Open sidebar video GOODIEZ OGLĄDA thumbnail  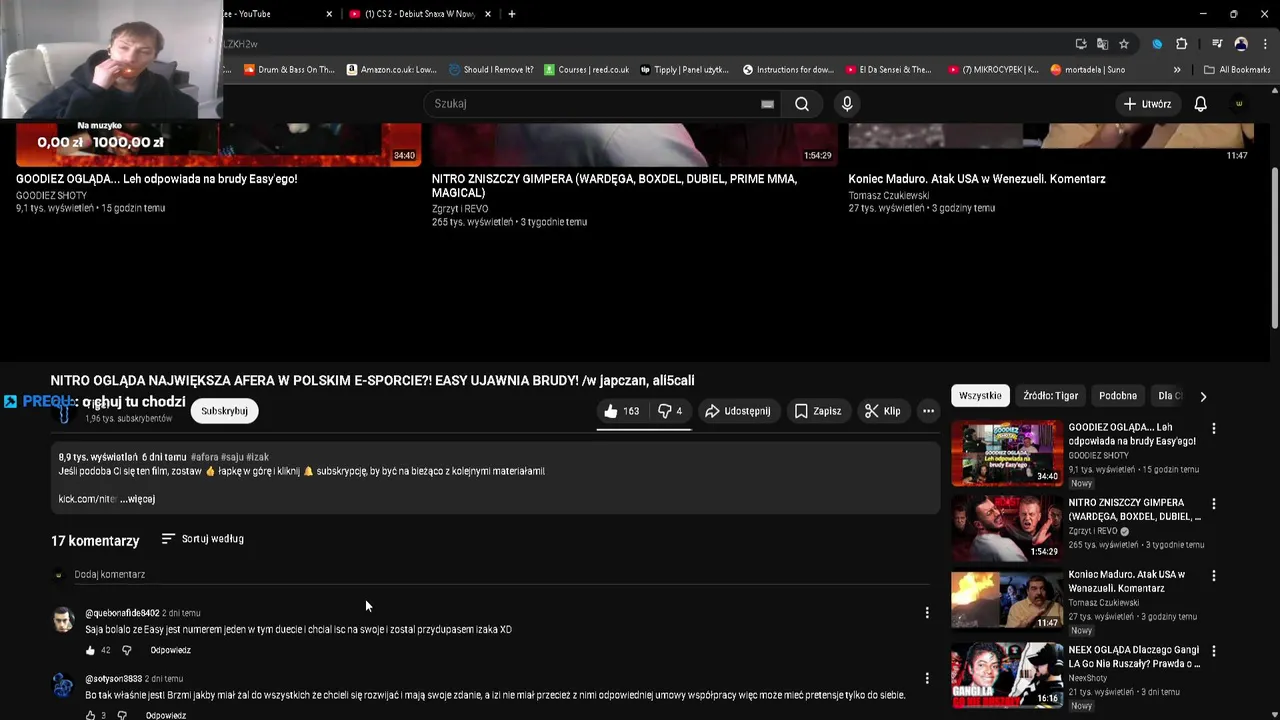click(x=1007, y=452)
